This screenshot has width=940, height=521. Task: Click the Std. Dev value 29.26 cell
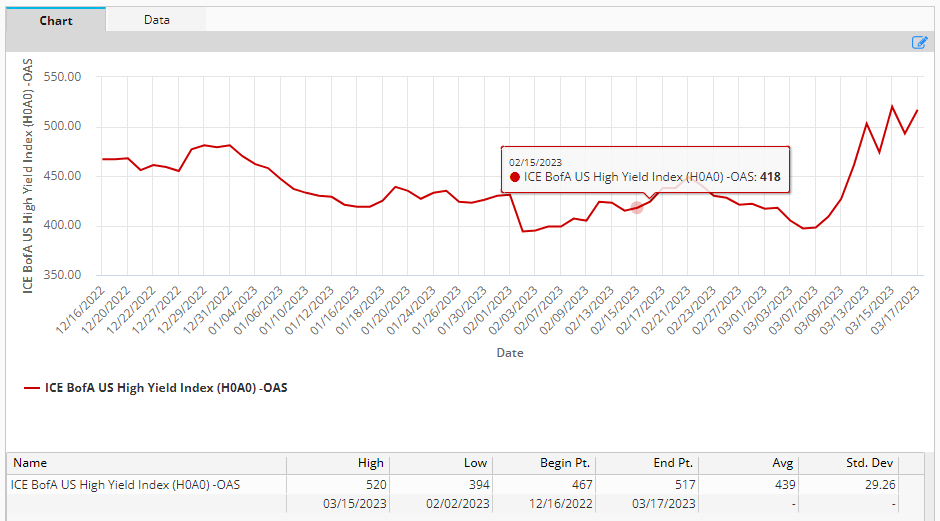(x=849, y=484)
